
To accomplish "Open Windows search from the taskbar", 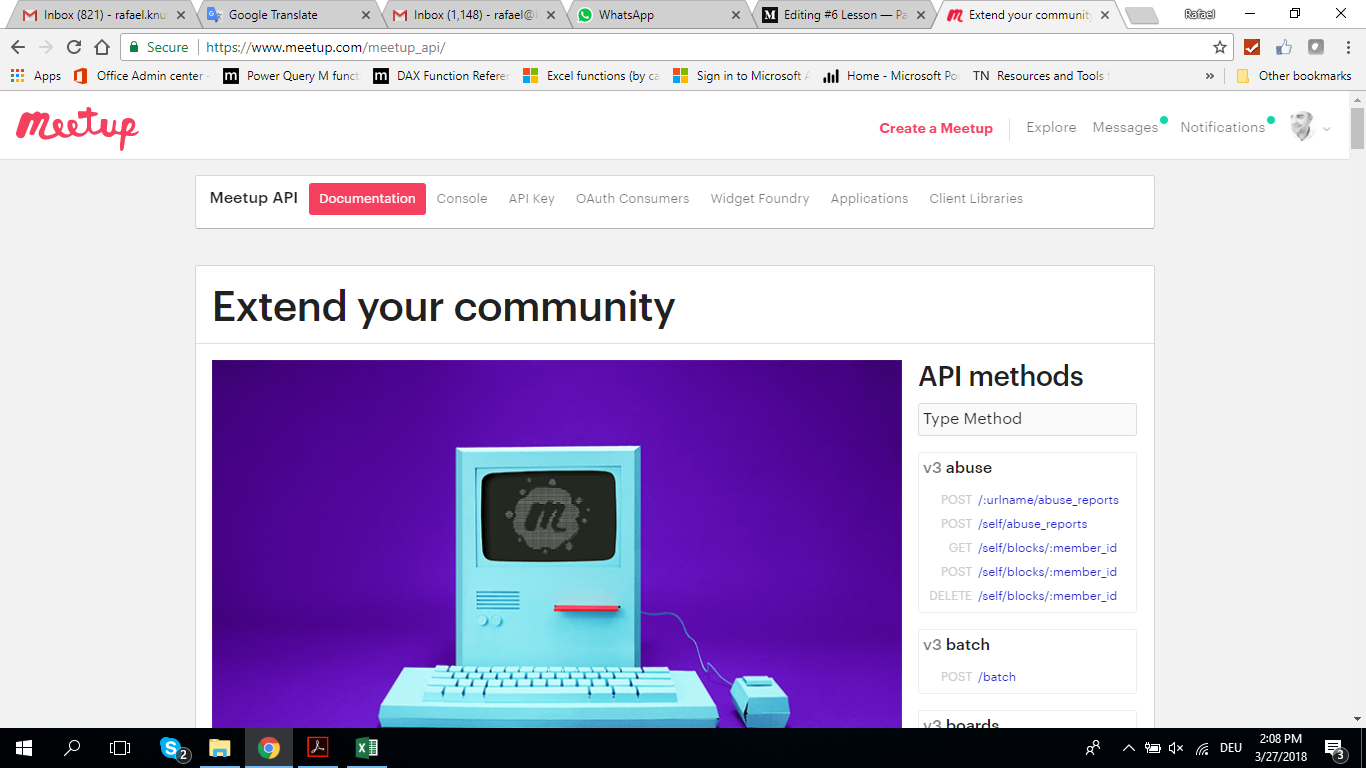I will pos(72,748).
